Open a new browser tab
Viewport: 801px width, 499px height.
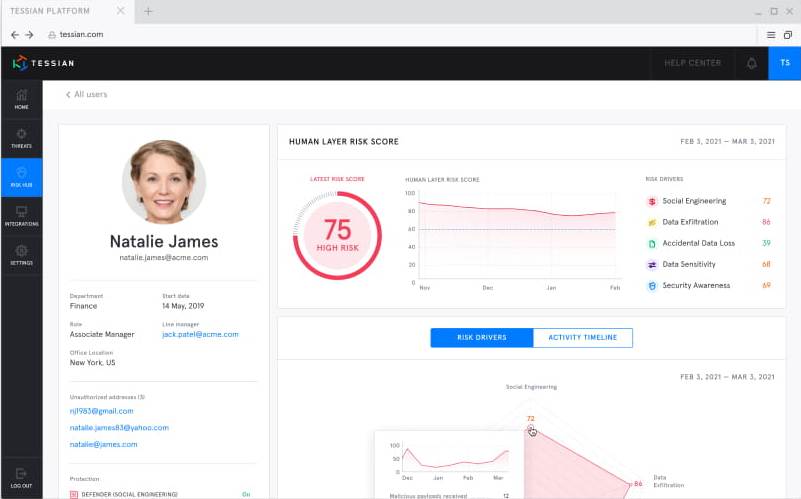[148, 11]
